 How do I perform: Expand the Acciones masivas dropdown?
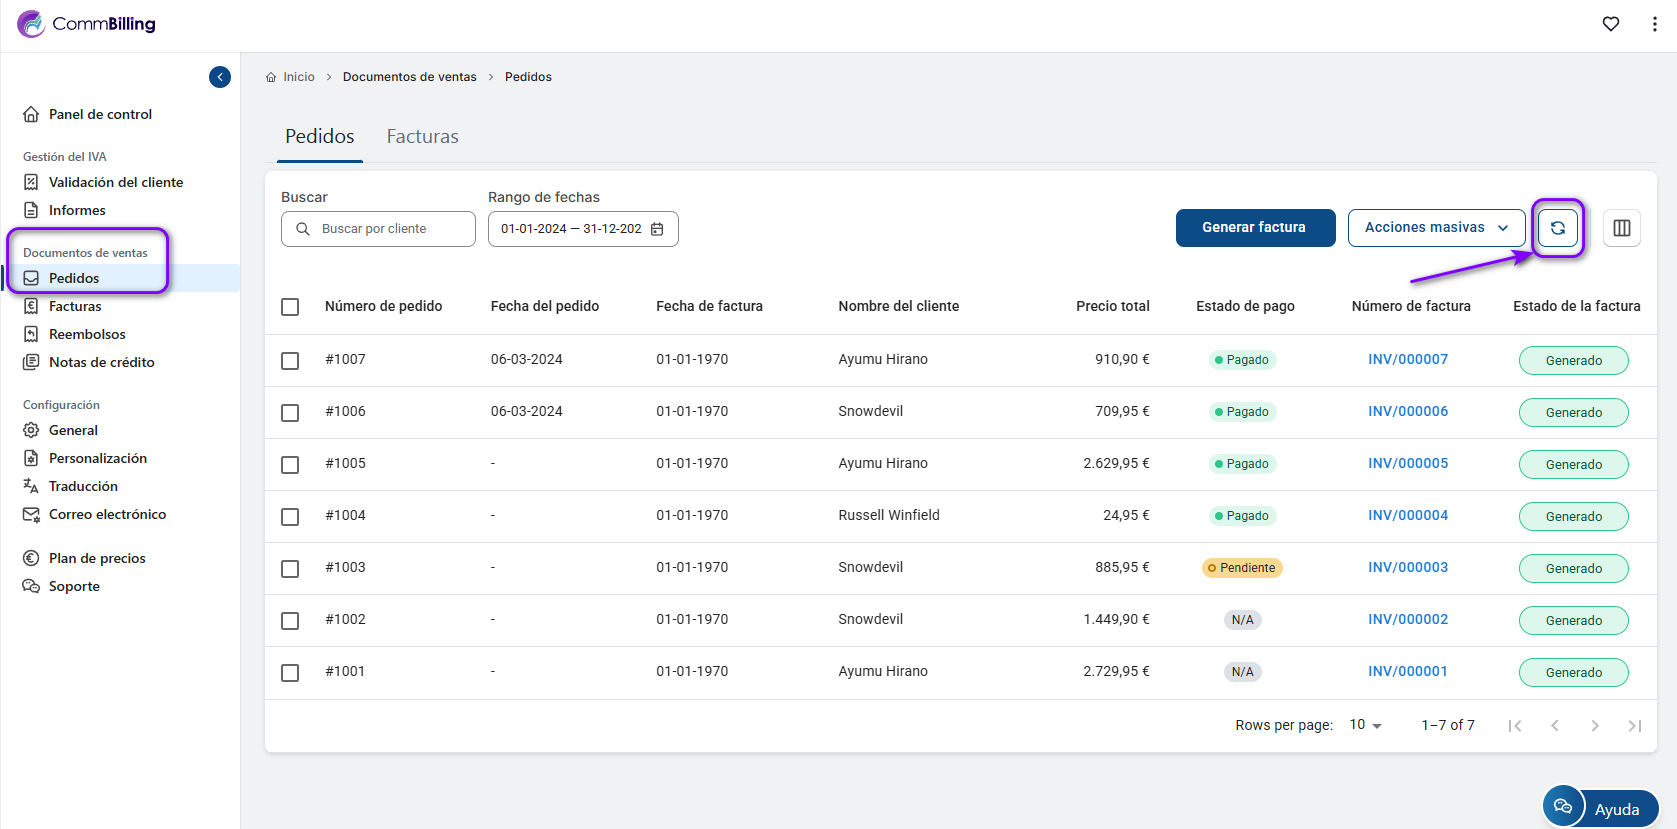click(1435, 228)
